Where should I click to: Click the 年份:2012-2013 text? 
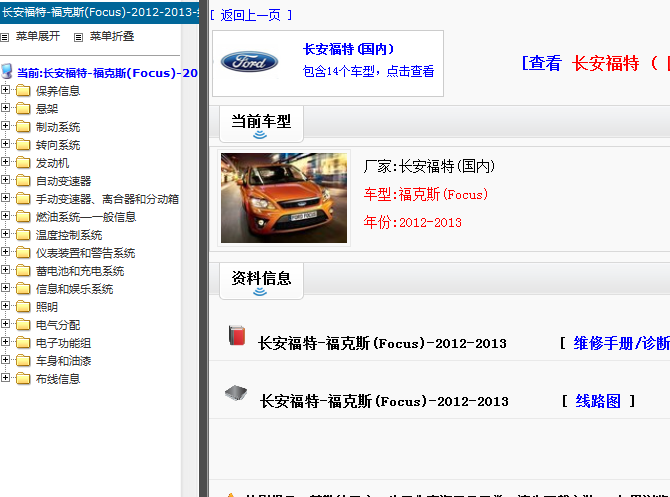412,222
